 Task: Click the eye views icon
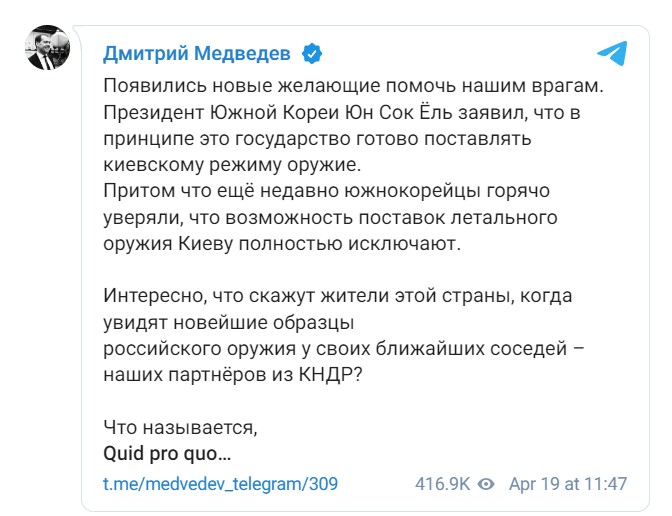487,484
